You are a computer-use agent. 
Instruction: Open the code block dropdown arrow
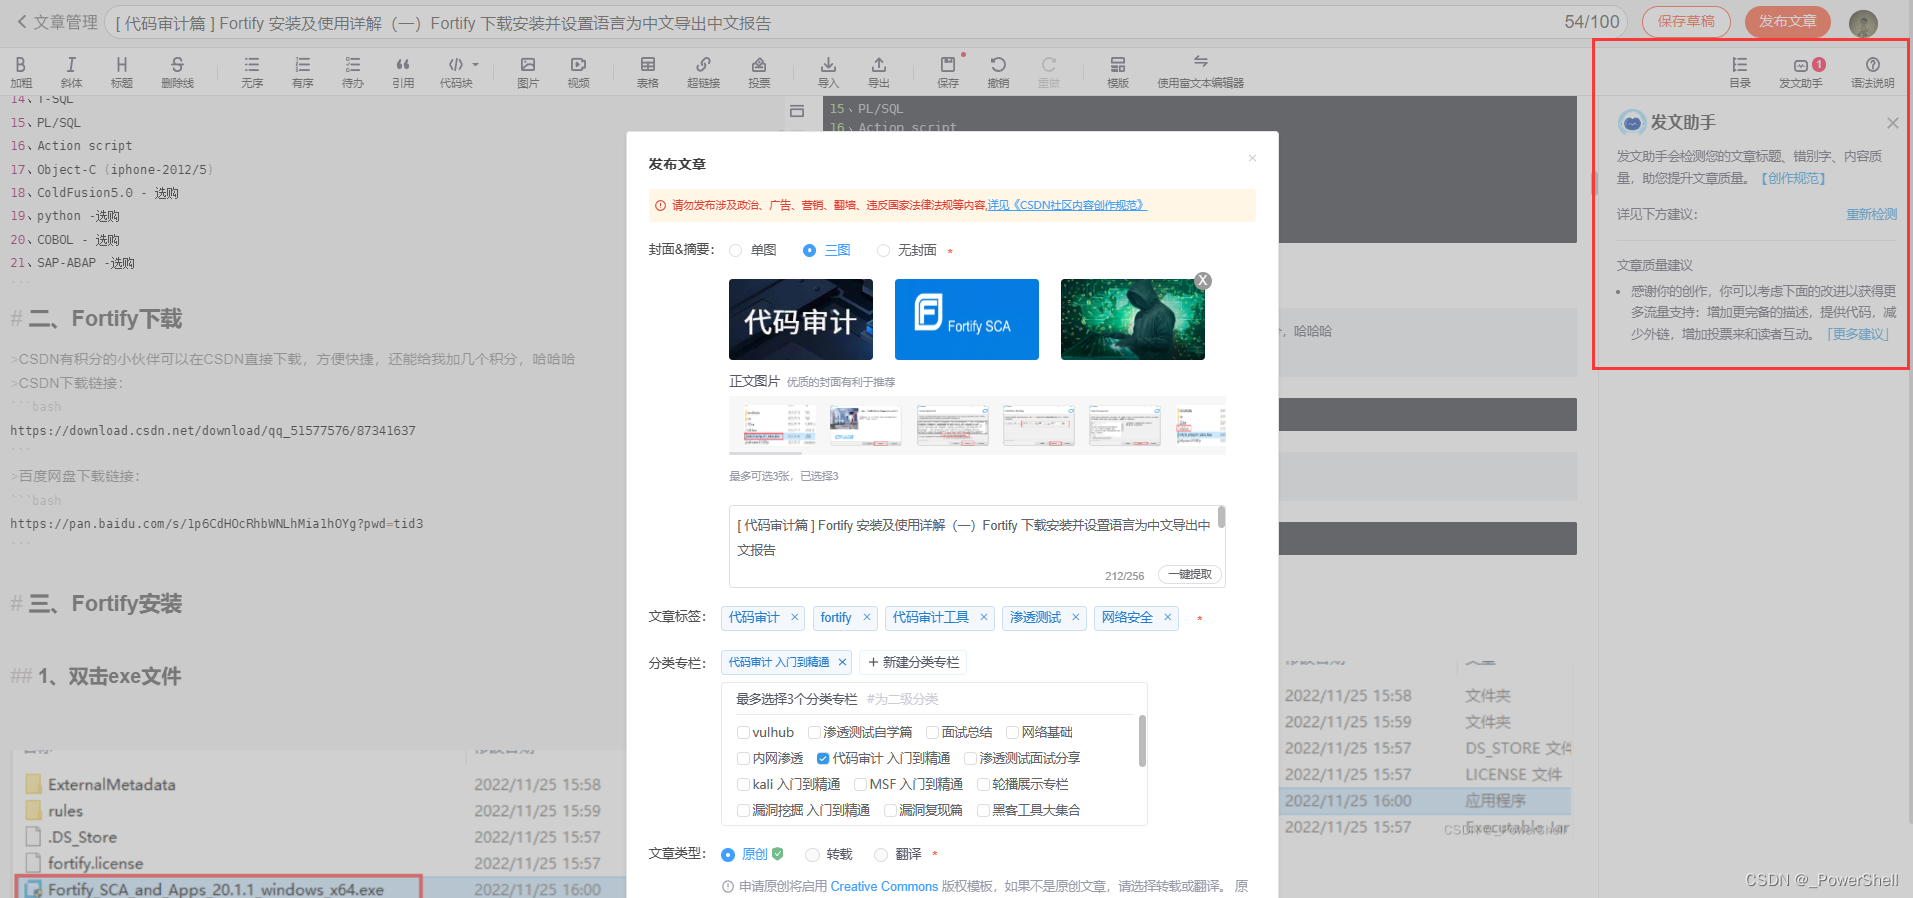click(476, 64)
